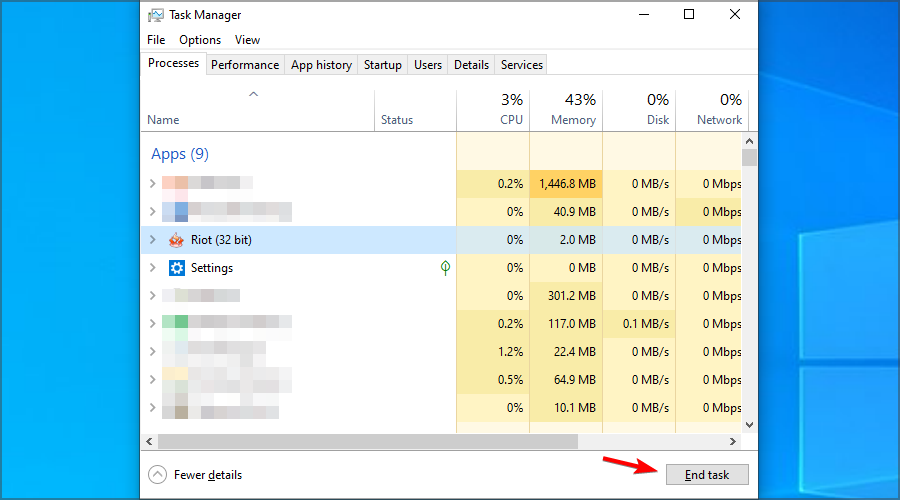Click the 0.5% CPU cell
Screen dimensions: 900x500
(x=493, y=380)
